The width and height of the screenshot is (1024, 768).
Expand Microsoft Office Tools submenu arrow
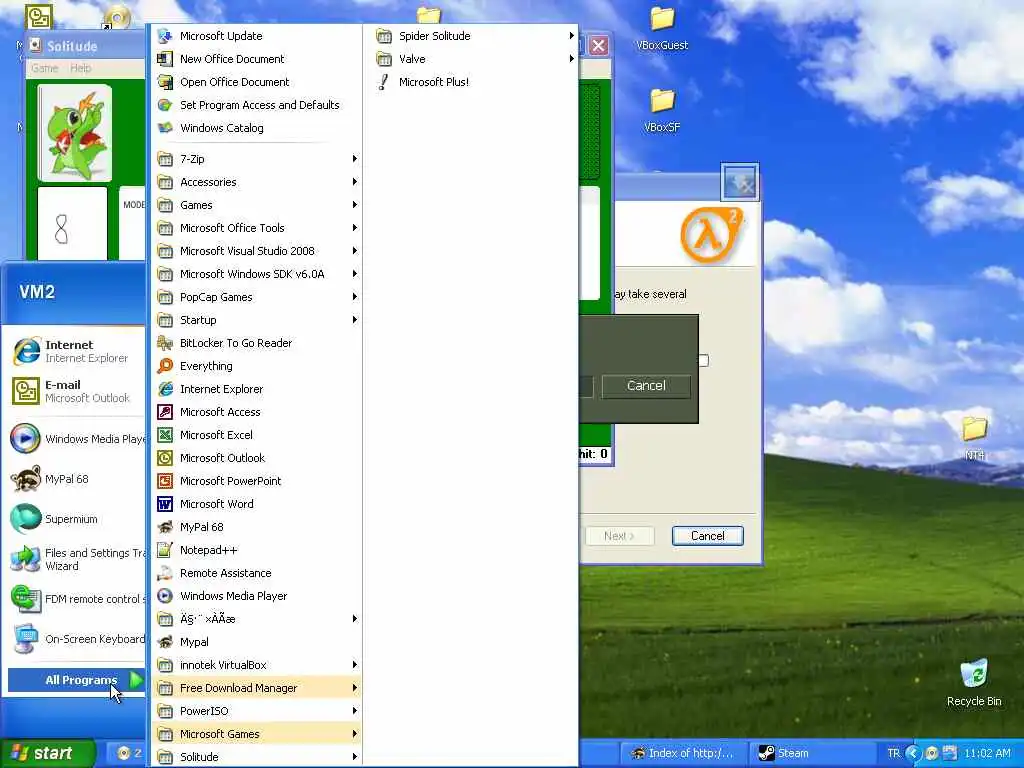coord(355,228)
